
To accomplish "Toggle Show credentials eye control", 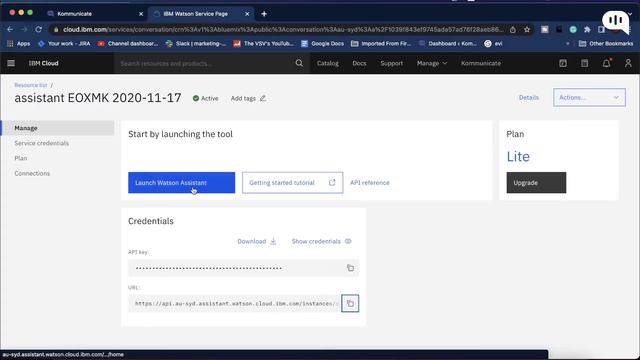I will click(x=322, y=242).
